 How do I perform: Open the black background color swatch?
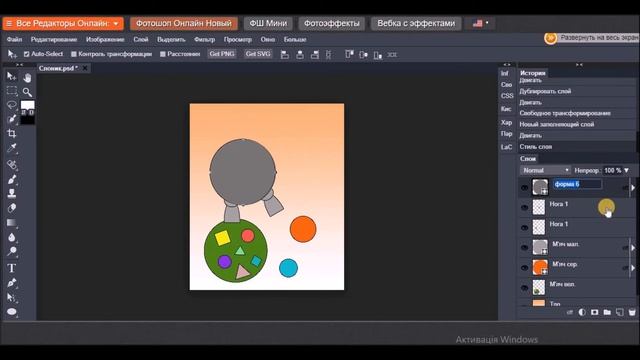click(x=27, y=120)
